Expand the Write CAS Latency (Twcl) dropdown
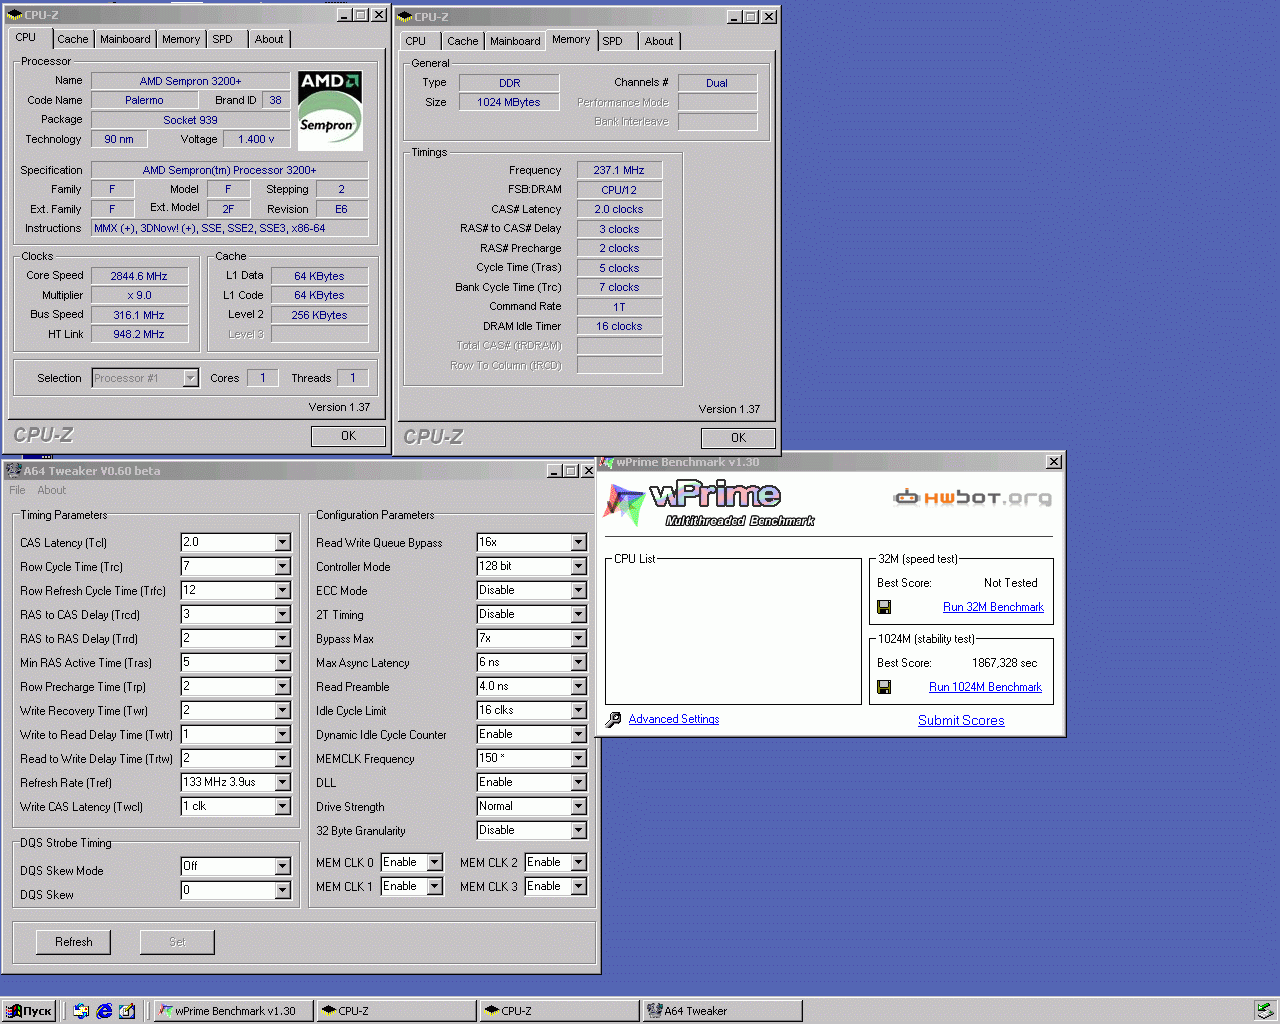Image resolution: width=1280 pixels, height=1024 pixels. coord(283,806)
